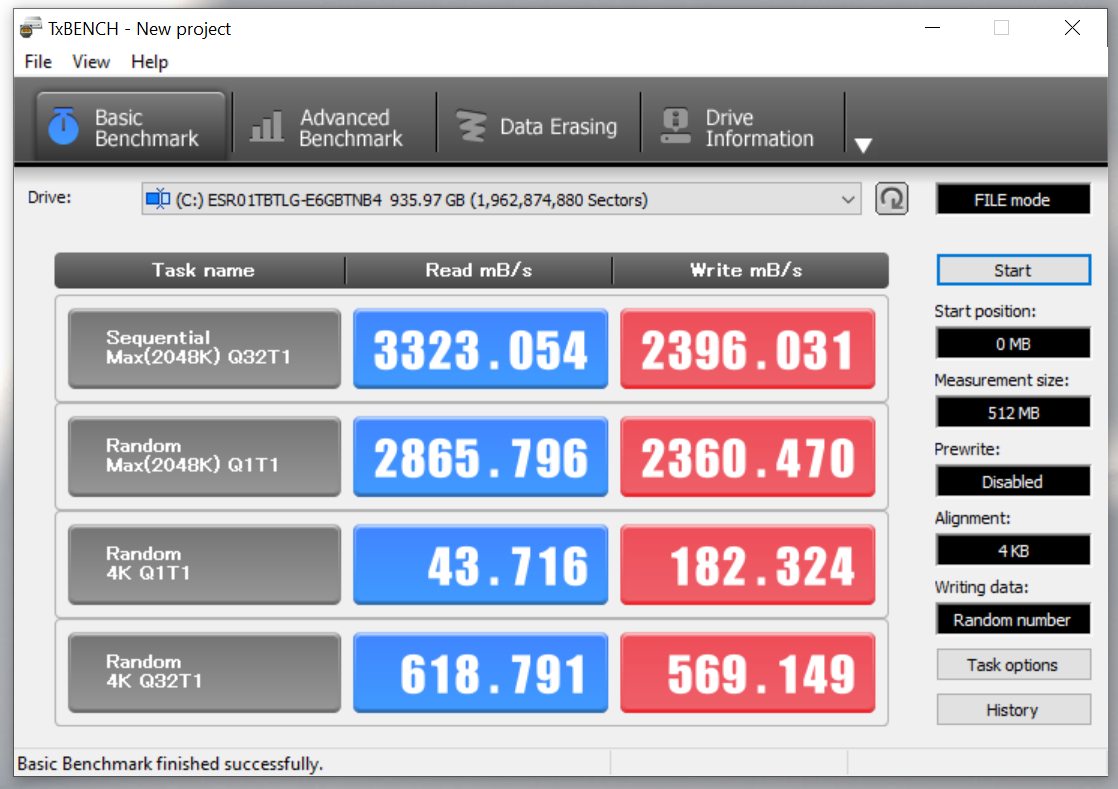Start the benchmark with the Start button
This screenshot has height=789, width=1118.
click(x=1013, y=270)
